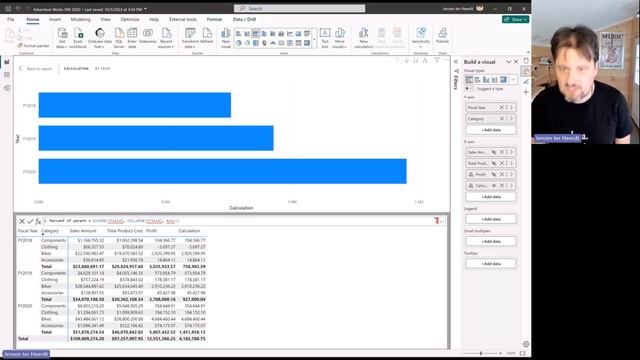Expand the visual types dropdown

click(x=513, y=80)
